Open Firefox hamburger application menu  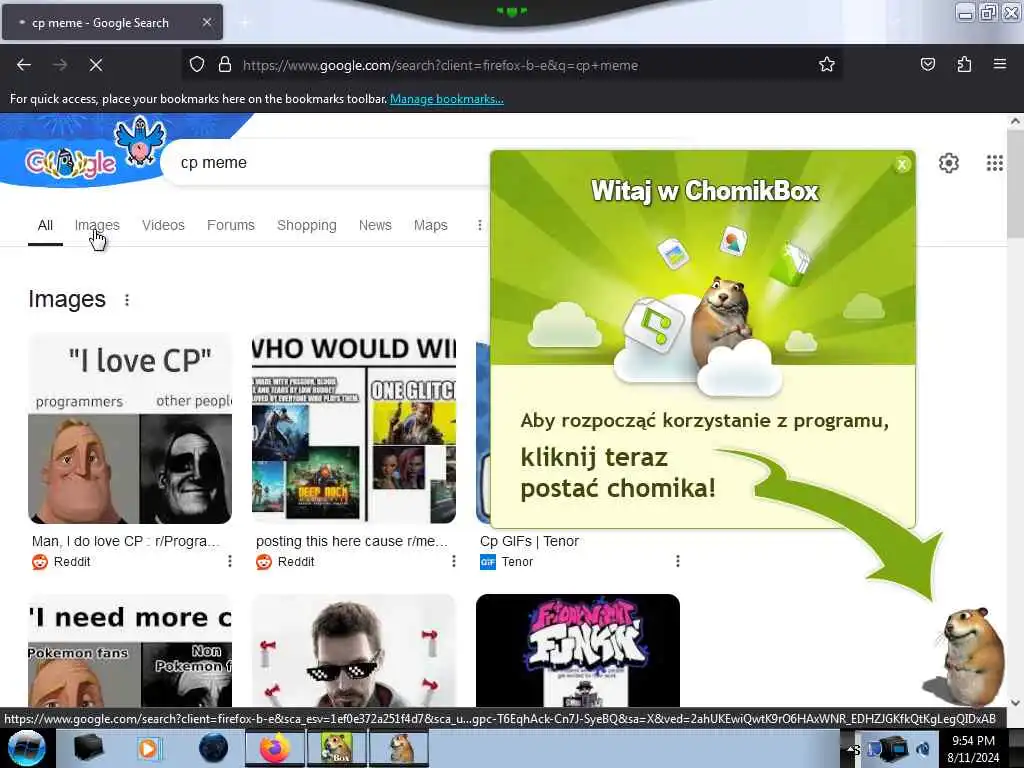[999, 65]
